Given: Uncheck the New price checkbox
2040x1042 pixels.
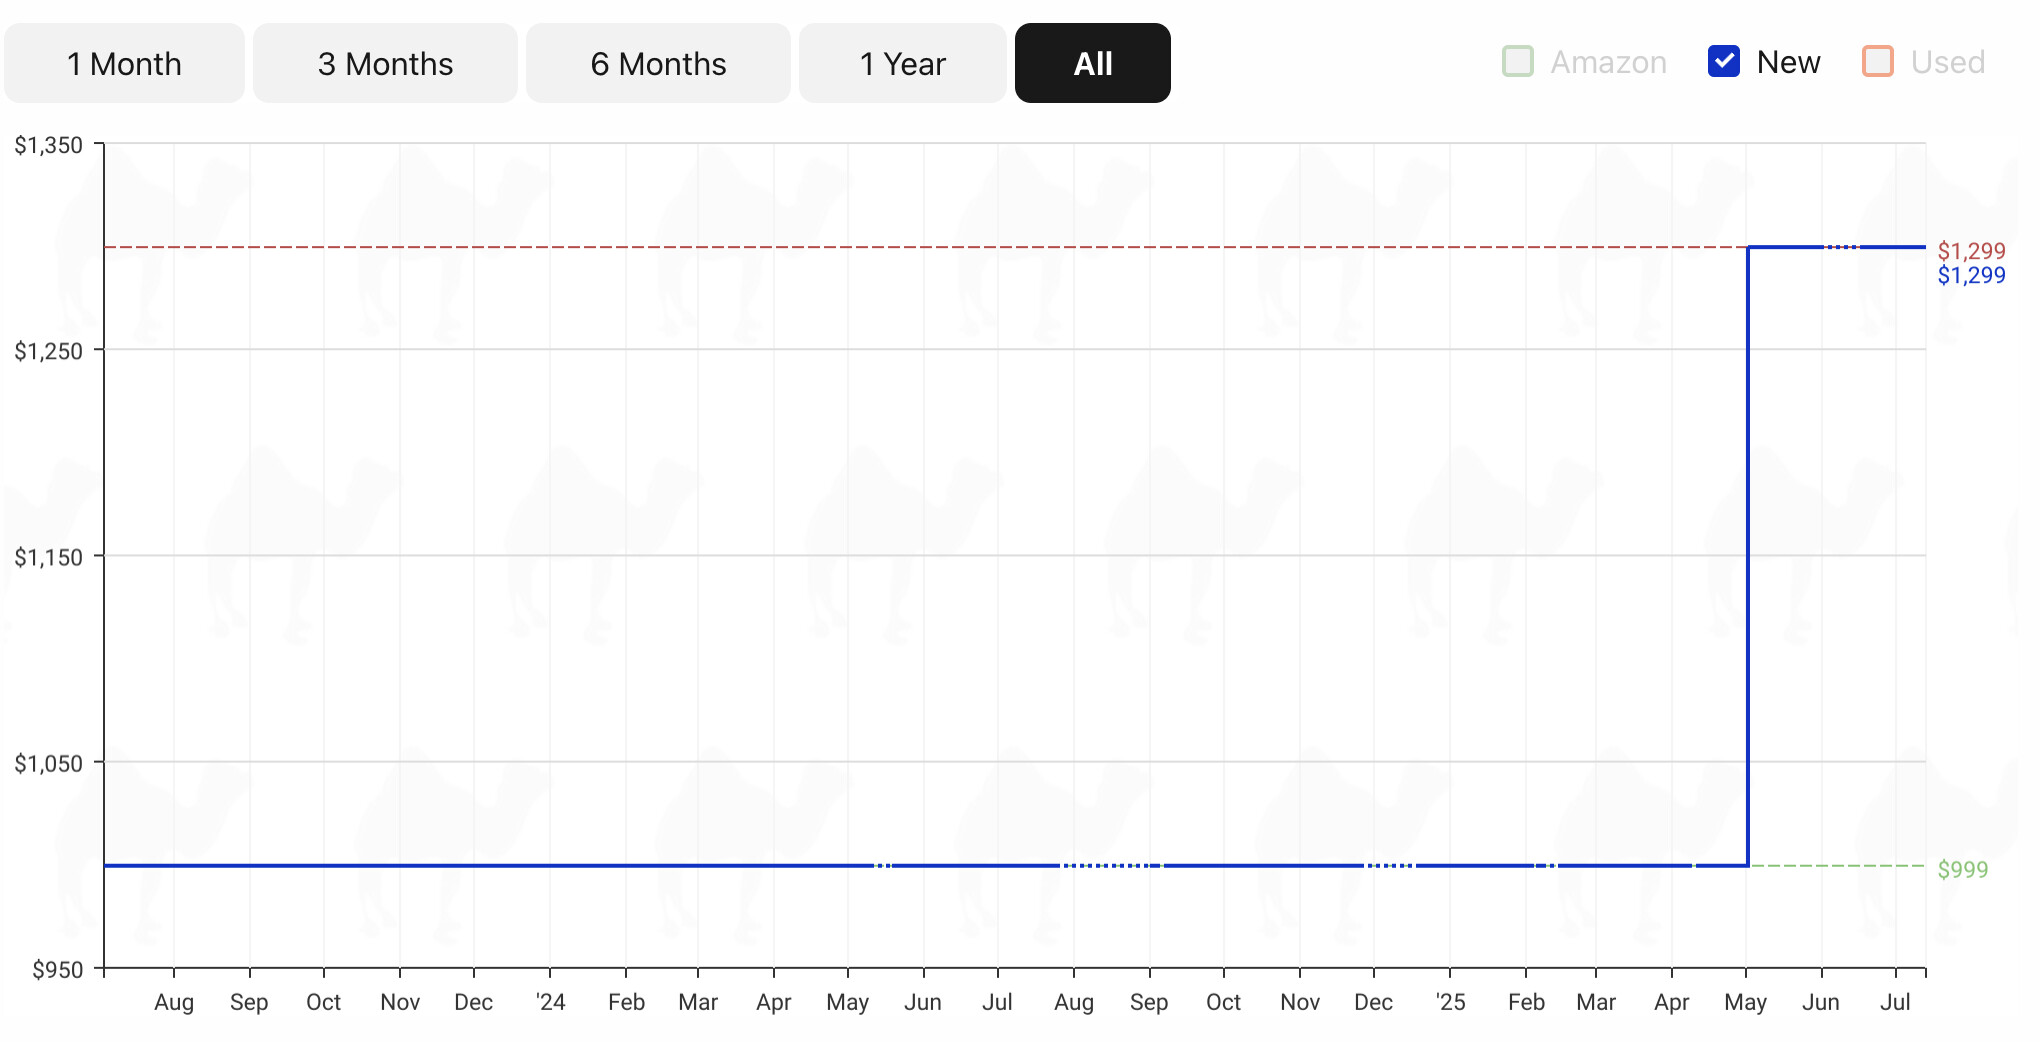Looking at the screenshot, I should pos(1724,62).
